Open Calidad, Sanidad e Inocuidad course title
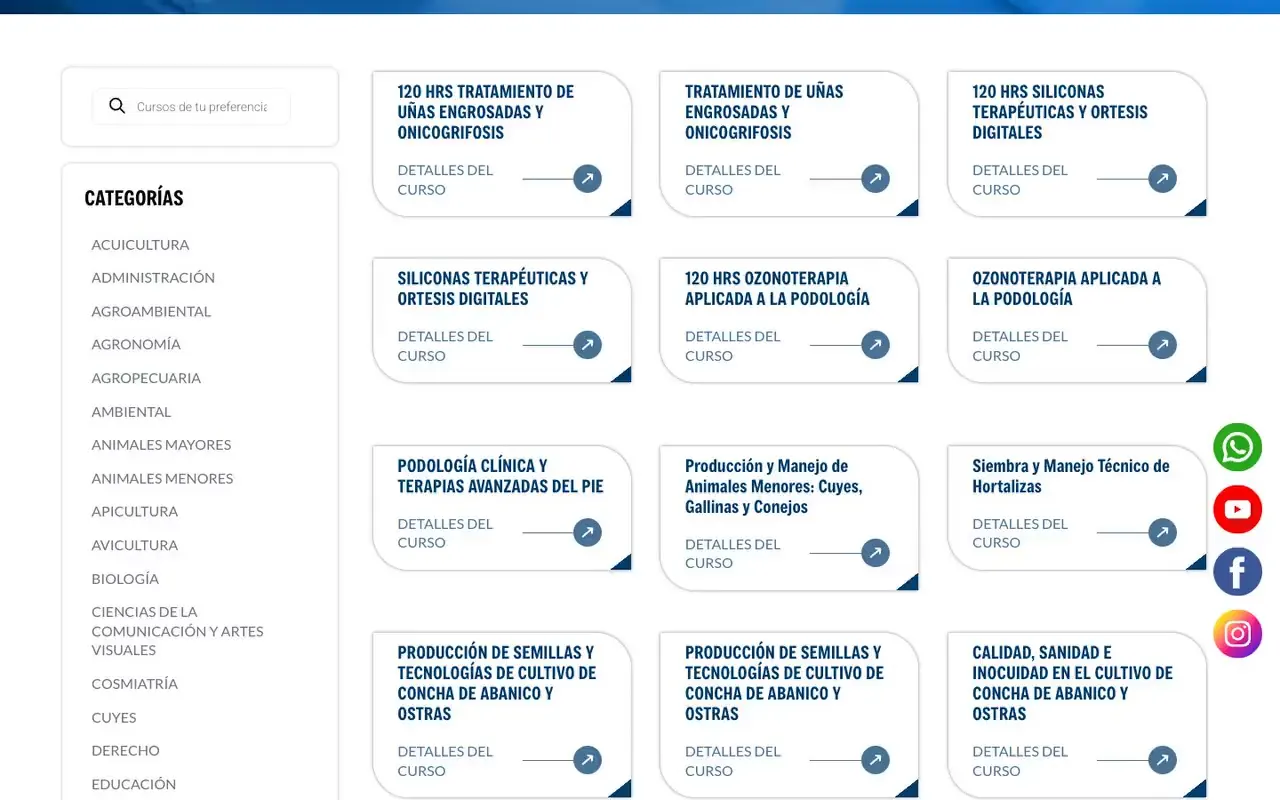 pos(1073,683)
